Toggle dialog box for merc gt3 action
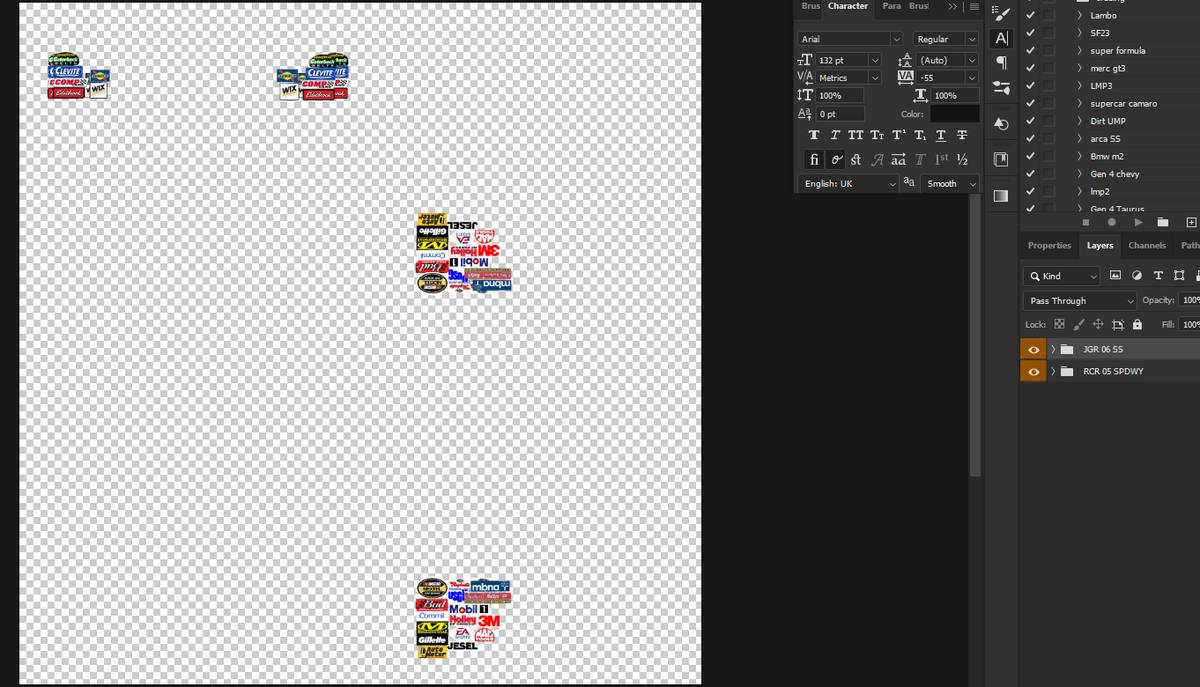The image size is (1200, 687). 1048,68
